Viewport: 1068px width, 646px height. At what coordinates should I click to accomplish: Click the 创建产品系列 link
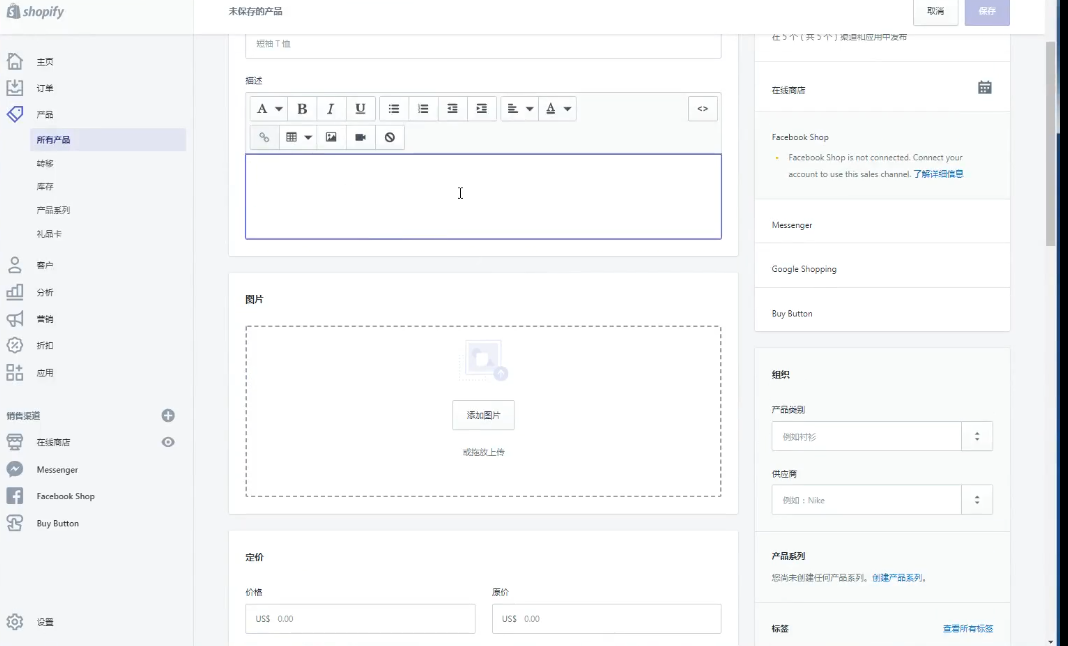[x=897, y=578]
